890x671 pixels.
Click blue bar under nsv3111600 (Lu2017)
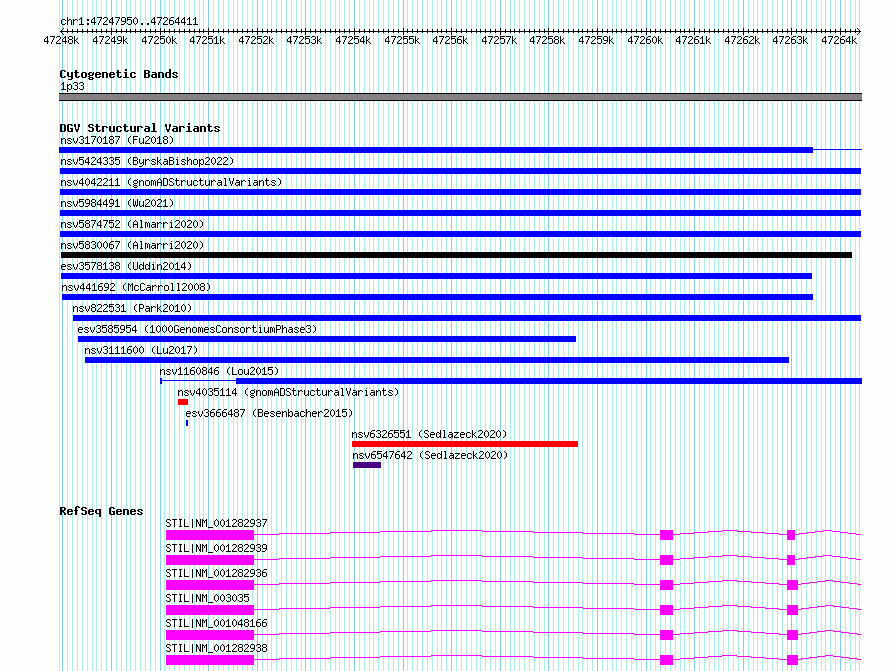[x=437, y=360]
